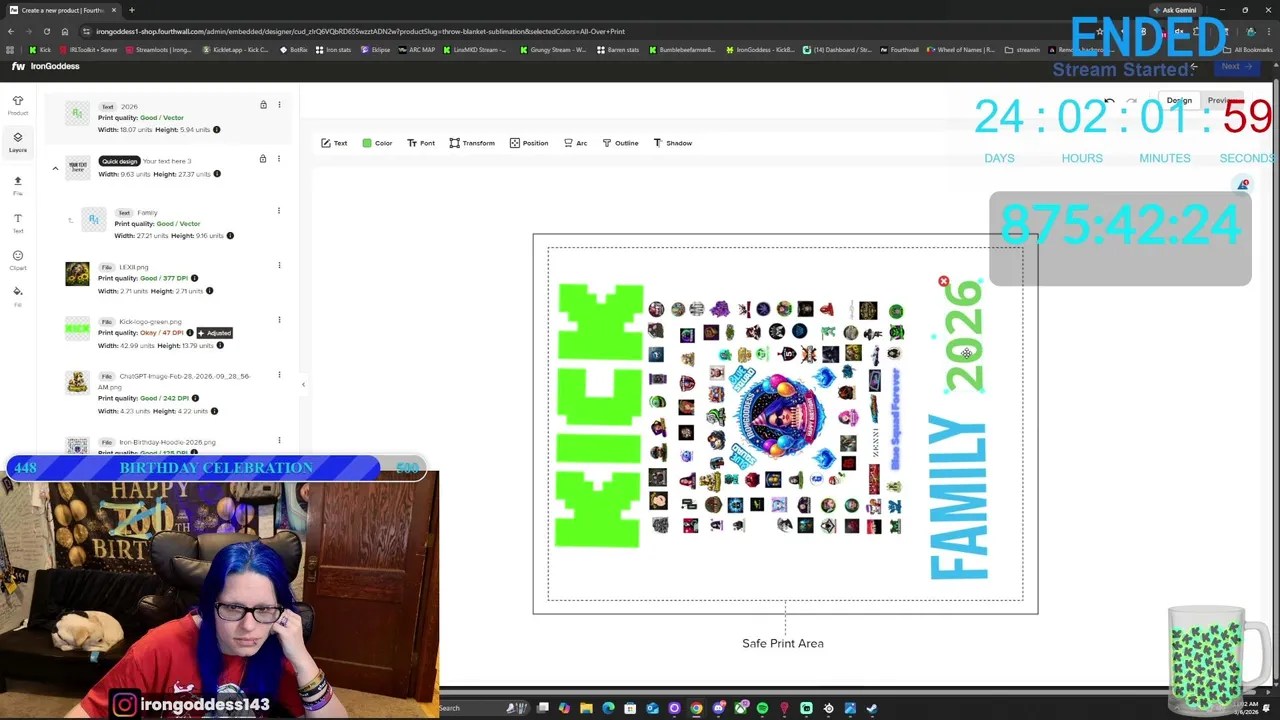Select the FAMILY text on the canvas
The height and width of the screenshot is (720, 1280).
(x=958, y=497)
